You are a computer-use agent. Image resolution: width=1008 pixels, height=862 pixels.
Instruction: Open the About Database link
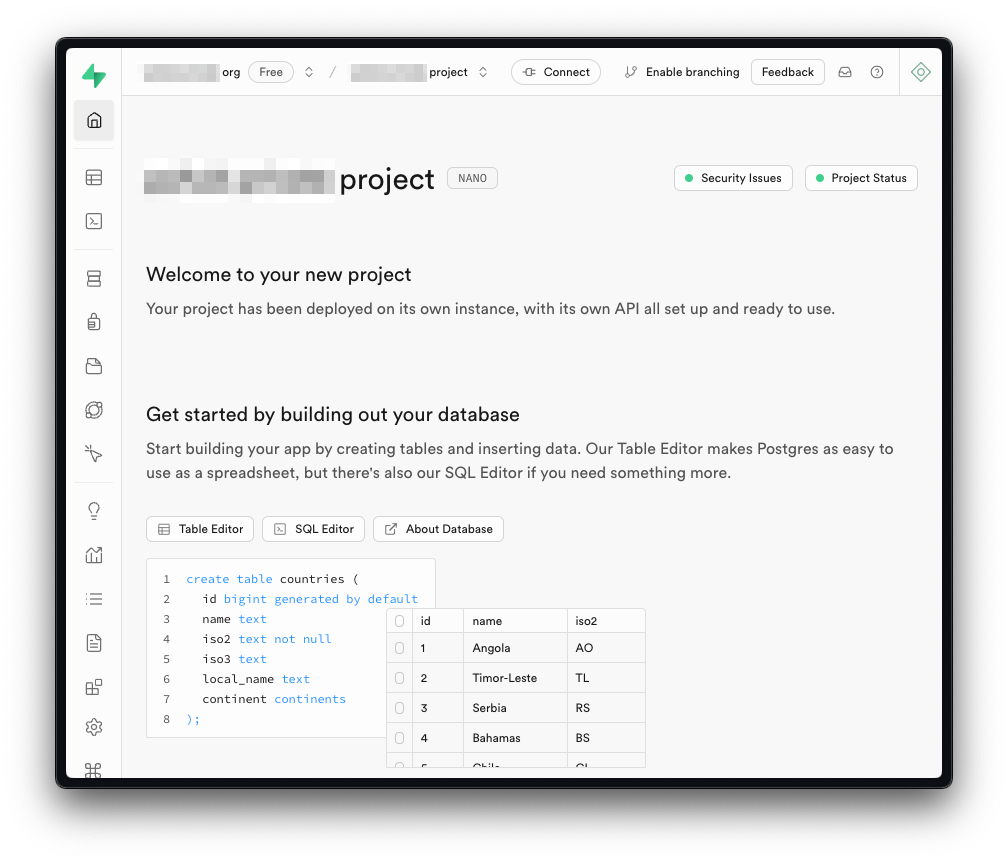pyautogui.click(x=438, y=529)
